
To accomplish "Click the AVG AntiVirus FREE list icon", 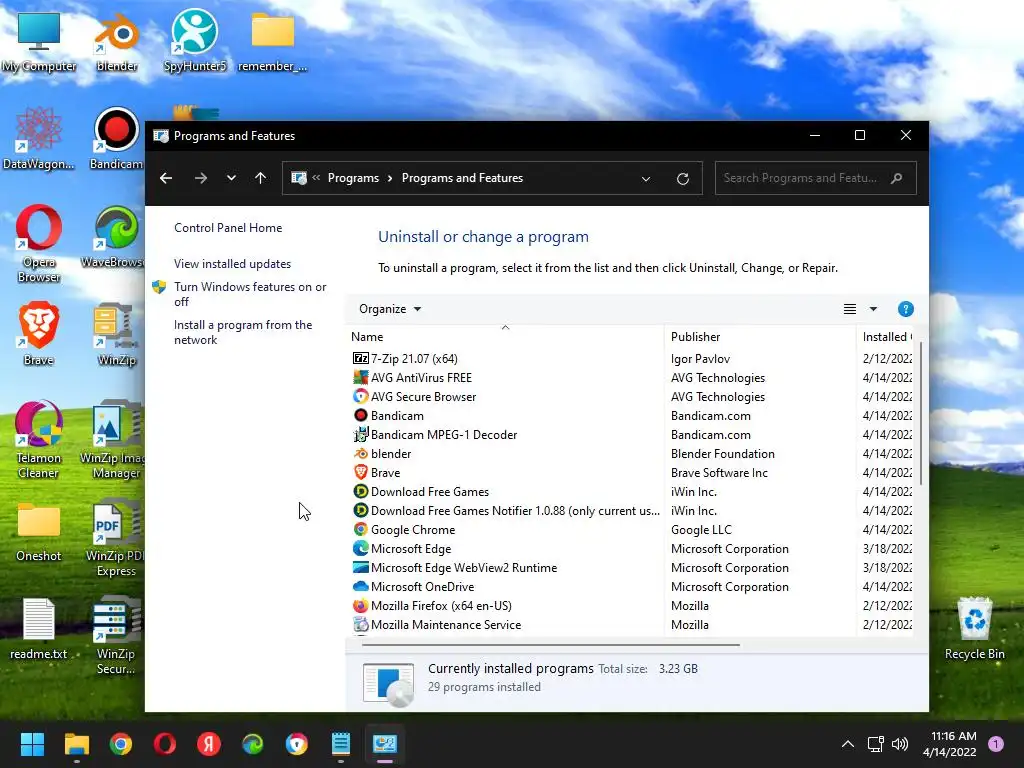I will [360, 377].
